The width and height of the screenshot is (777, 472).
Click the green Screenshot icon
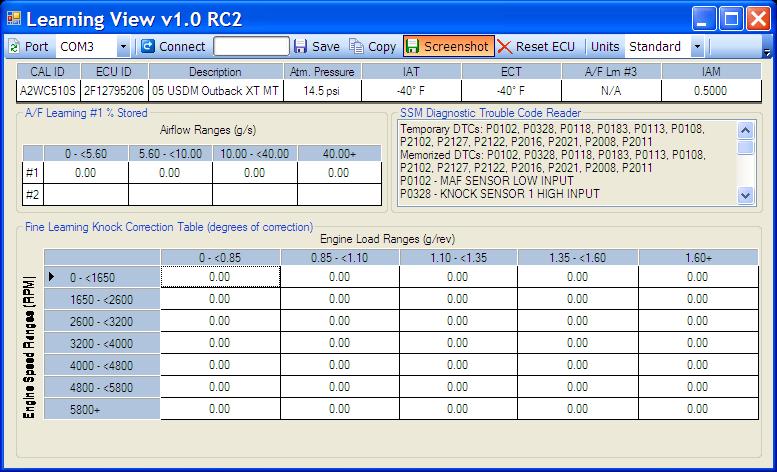tap(413, 47)
